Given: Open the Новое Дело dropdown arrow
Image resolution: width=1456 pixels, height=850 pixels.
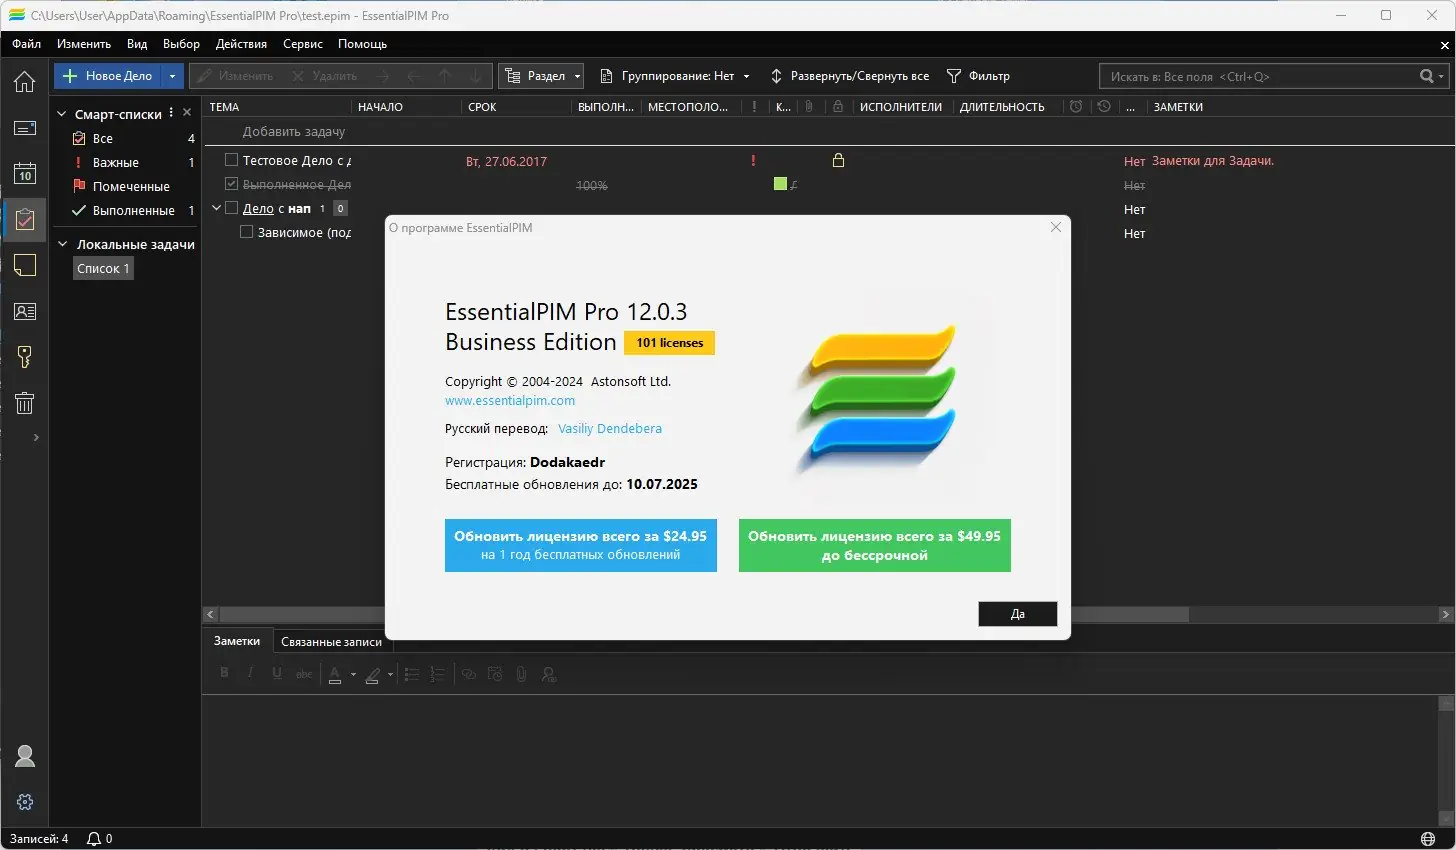Looking at the screenshot, I should 172,76.
